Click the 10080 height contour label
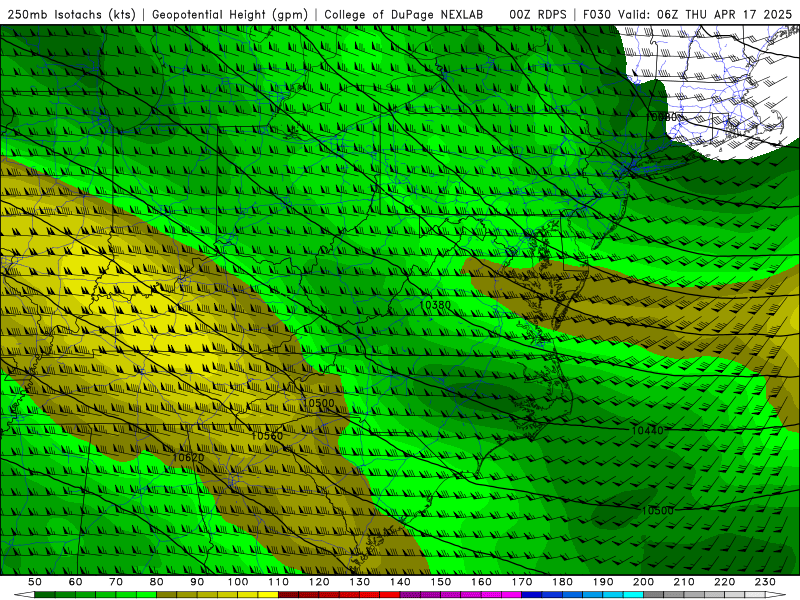The height and width of the screenshot is (600, 800). [x=661, y=117]
